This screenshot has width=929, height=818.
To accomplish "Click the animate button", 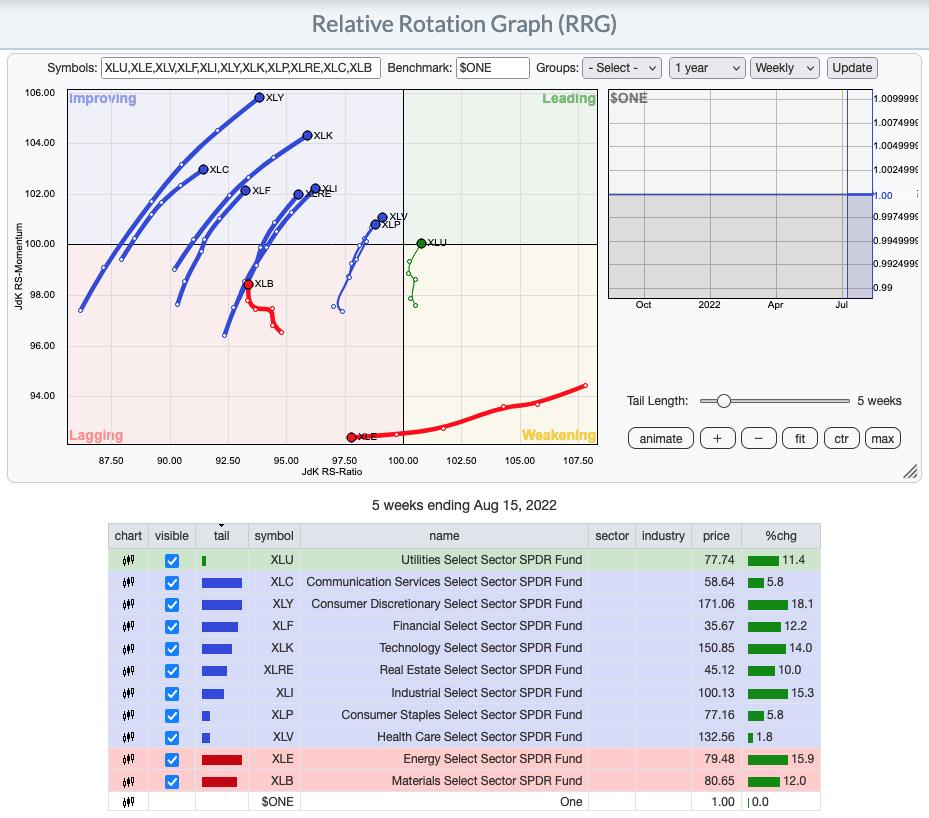I will coord(661,438).
